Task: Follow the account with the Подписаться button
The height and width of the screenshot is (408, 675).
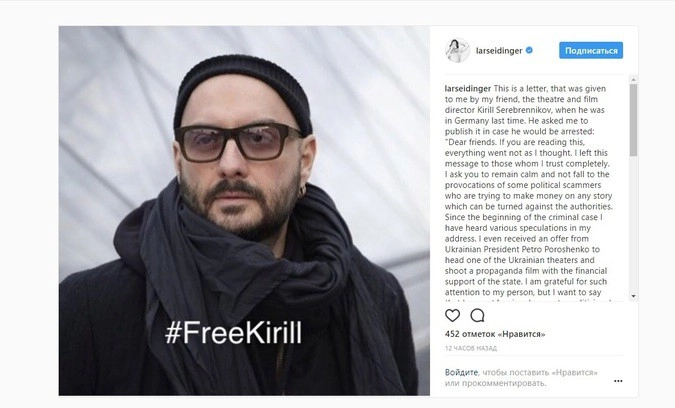Action: [x=591, y=50]
